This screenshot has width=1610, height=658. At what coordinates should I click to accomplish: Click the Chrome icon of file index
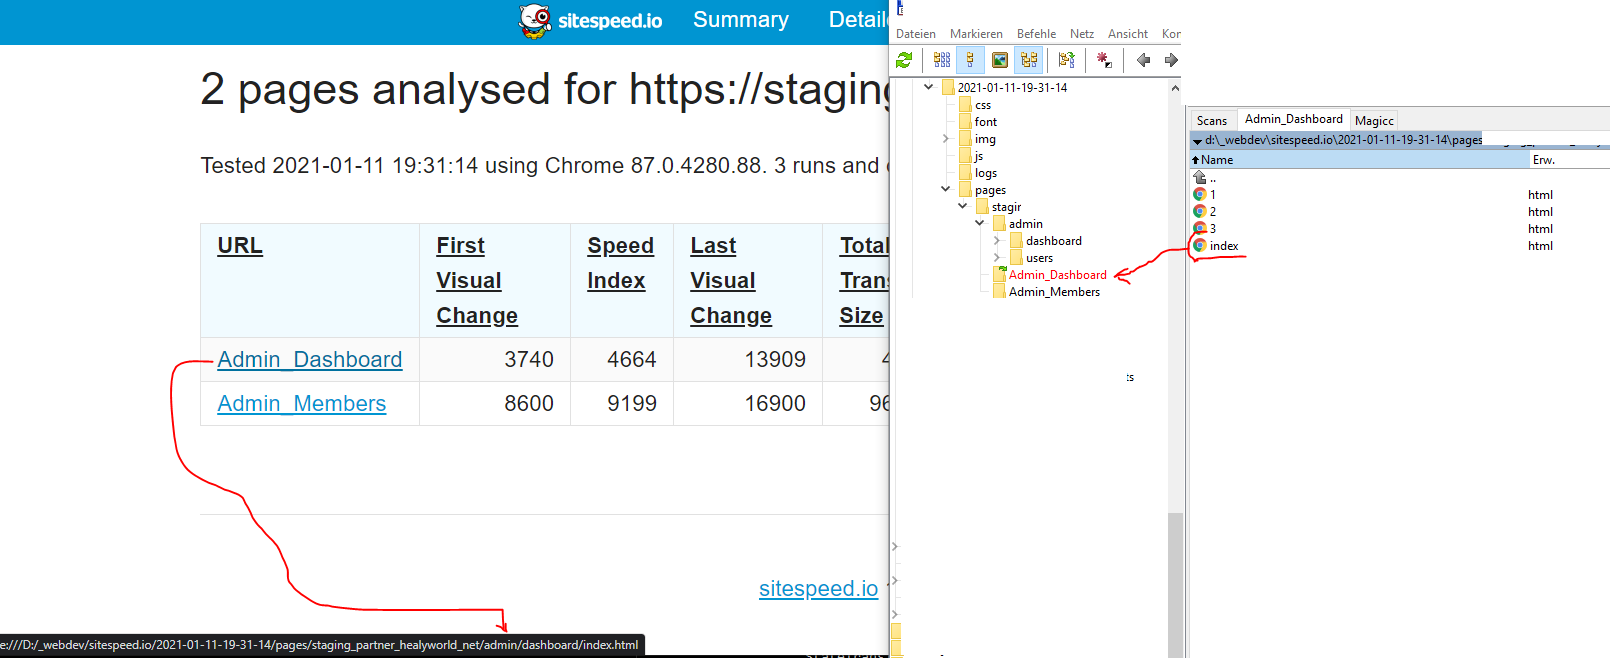tap(1200, 245)
